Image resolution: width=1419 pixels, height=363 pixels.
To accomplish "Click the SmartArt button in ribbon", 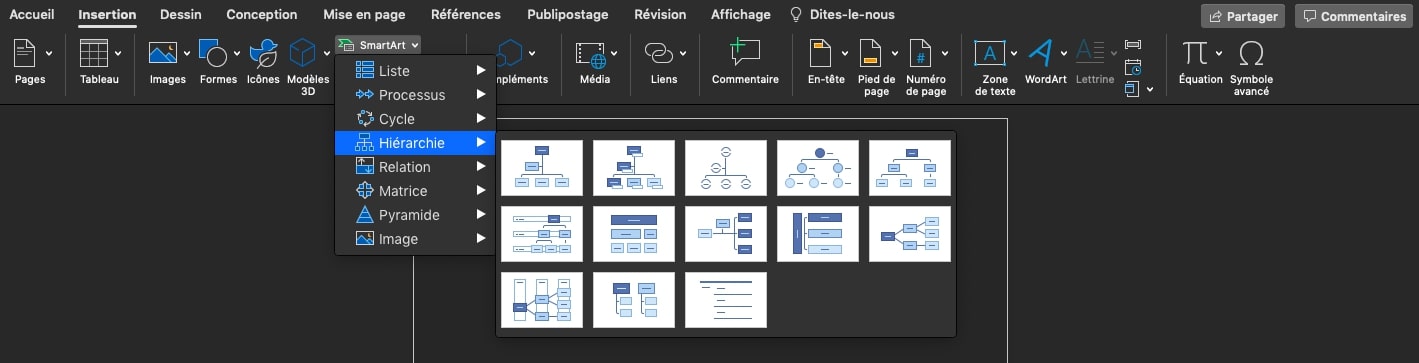I will pos(378,44).
